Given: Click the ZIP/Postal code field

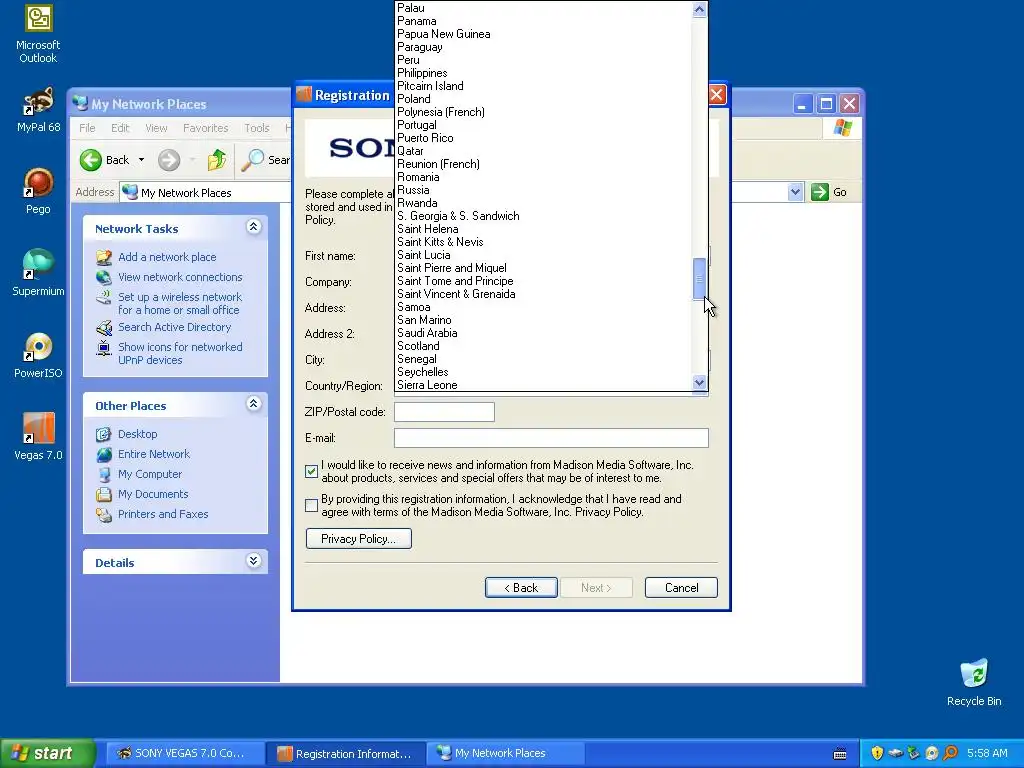Looking at the screenshot, I should 444,412.
